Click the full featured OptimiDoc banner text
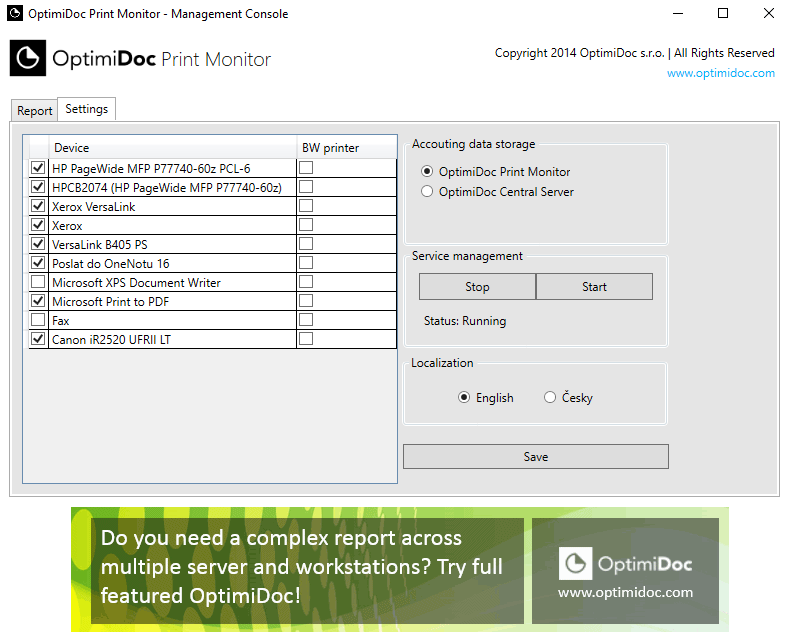Image resolution: width=792 pixels, height=636 pixels. [x=302, y=566]
